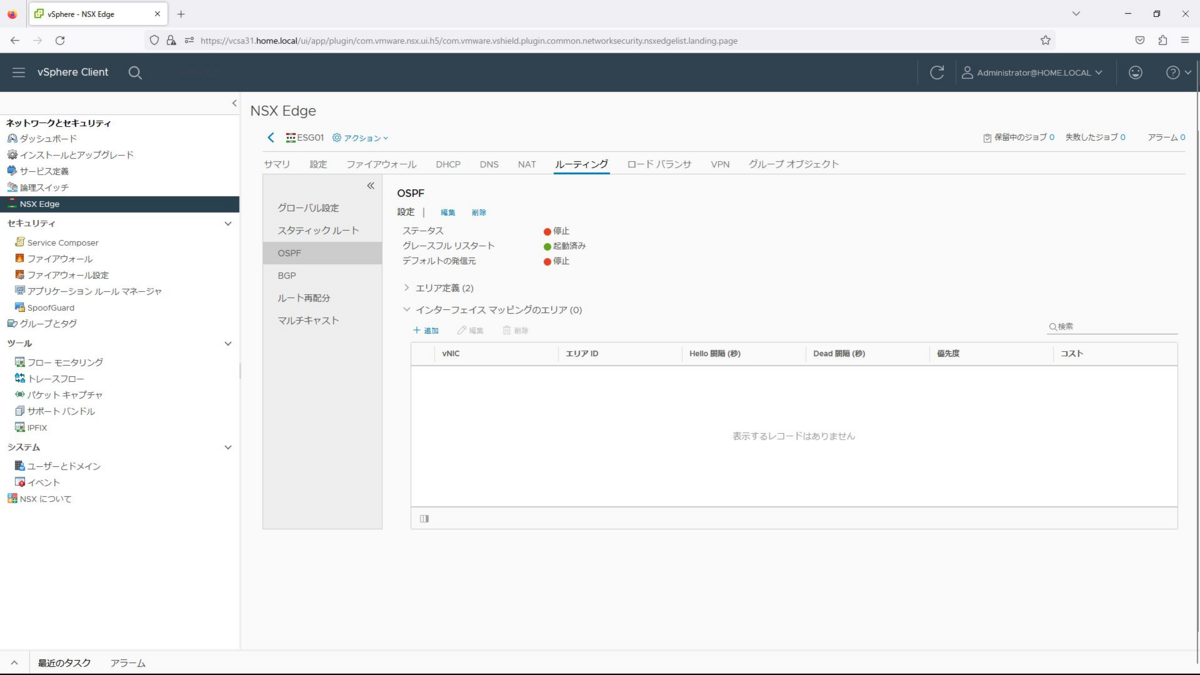Viewport: 1200px width, 675px height.
Task: Click 追加 to add interface mapping
Action: point(426,330)
